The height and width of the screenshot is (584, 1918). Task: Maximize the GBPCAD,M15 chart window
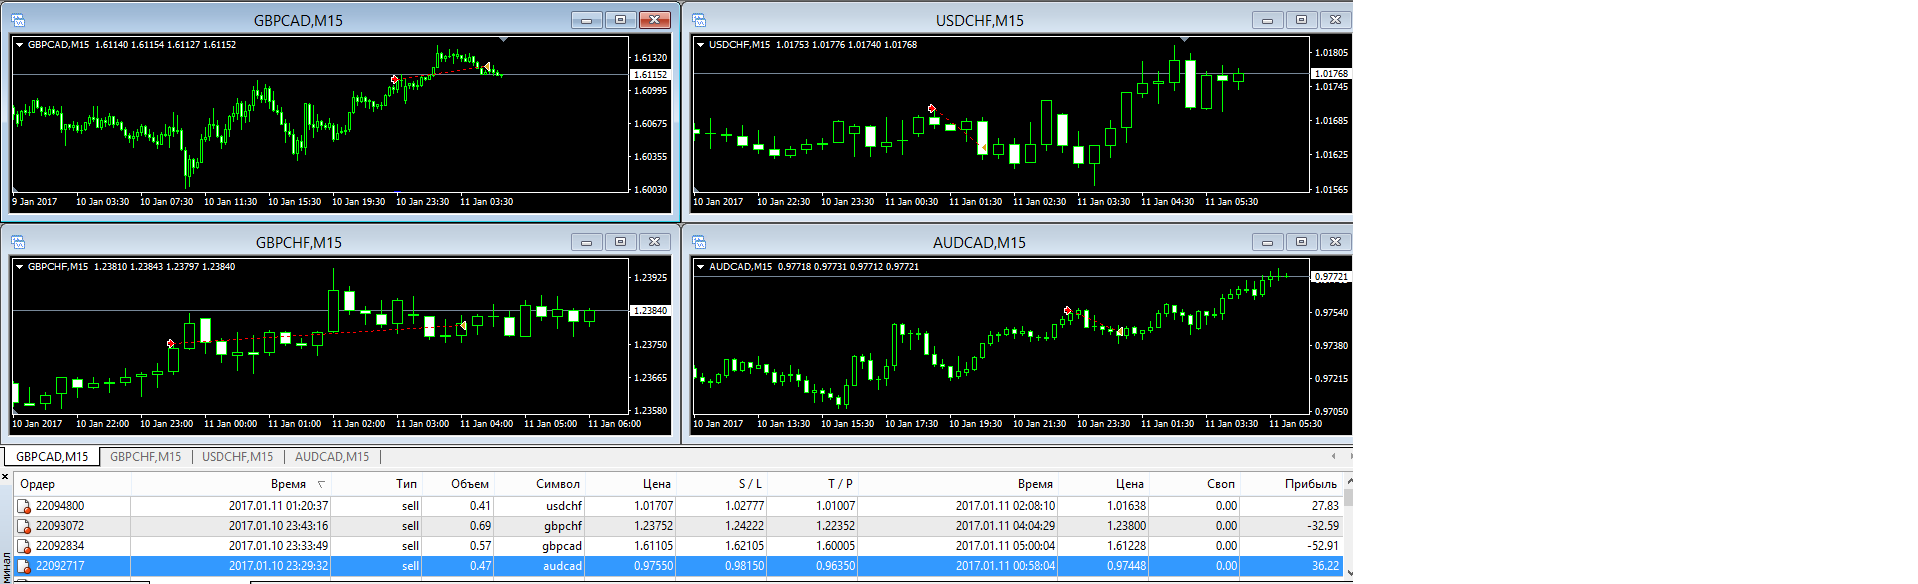click(x=620, y=20)
